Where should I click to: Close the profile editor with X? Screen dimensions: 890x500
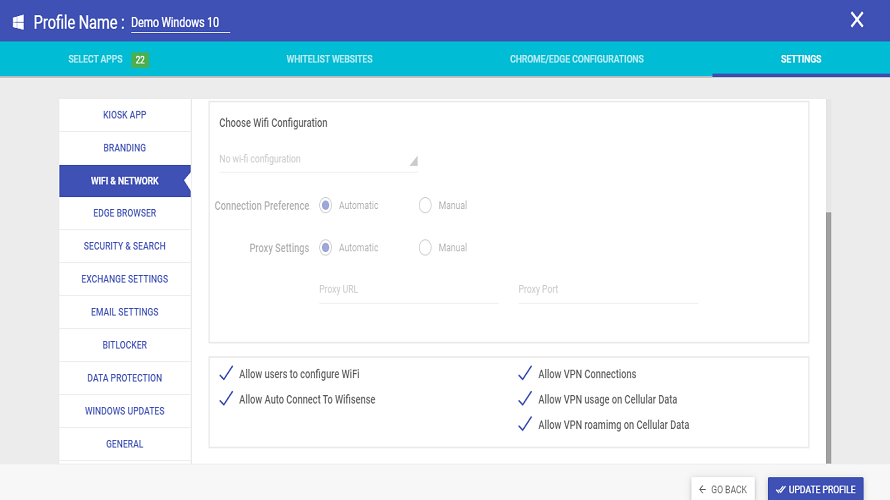[856, 20]
